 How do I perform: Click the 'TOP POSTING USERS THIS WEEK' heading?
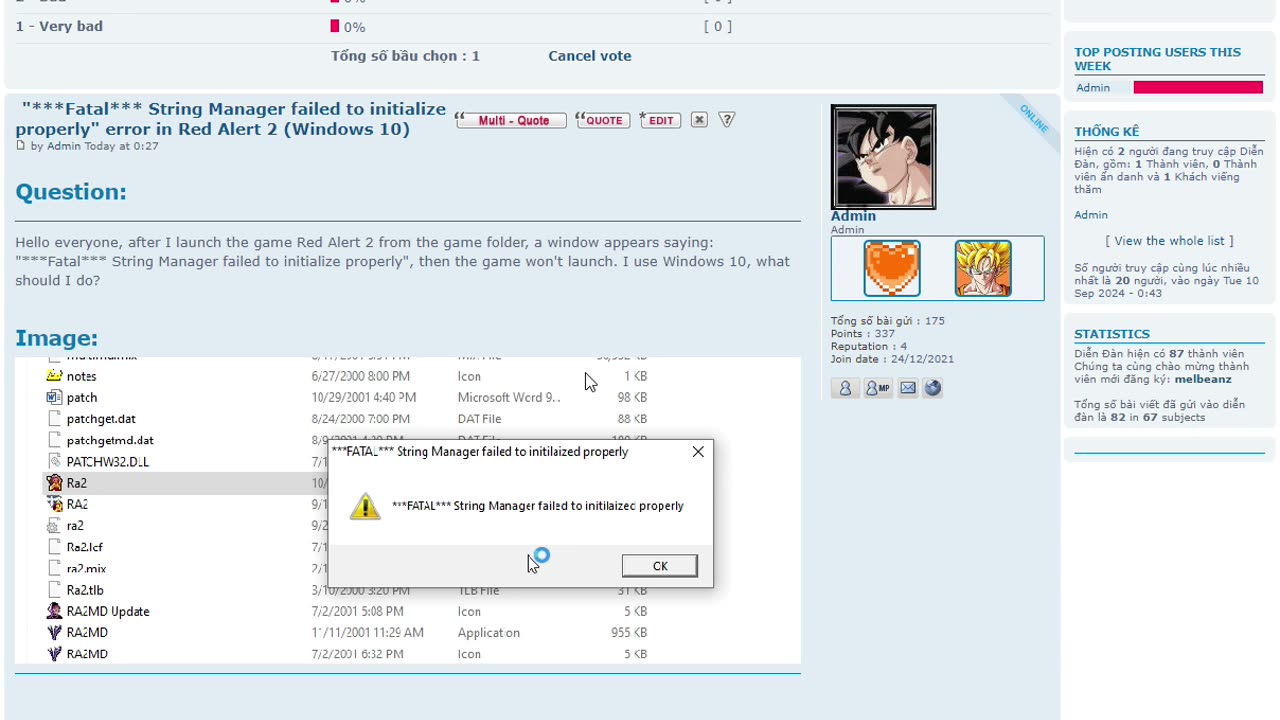coord(1157,59)
